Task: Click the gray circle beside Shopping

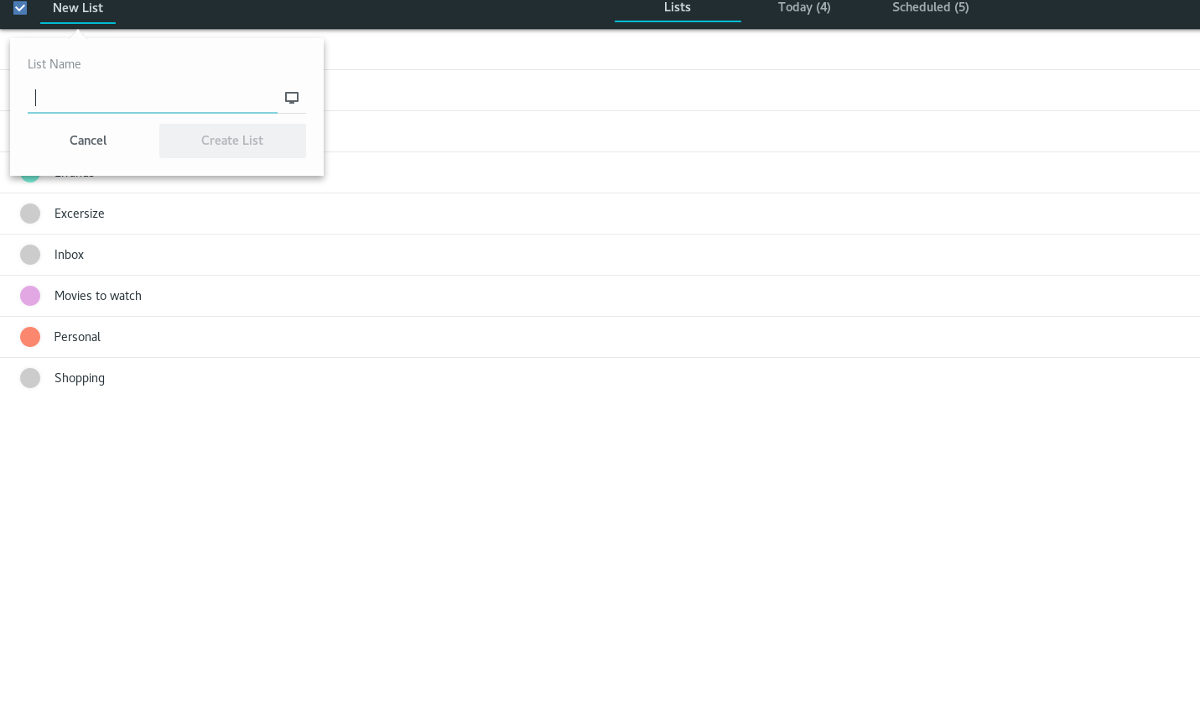Action: click(30, 378)
